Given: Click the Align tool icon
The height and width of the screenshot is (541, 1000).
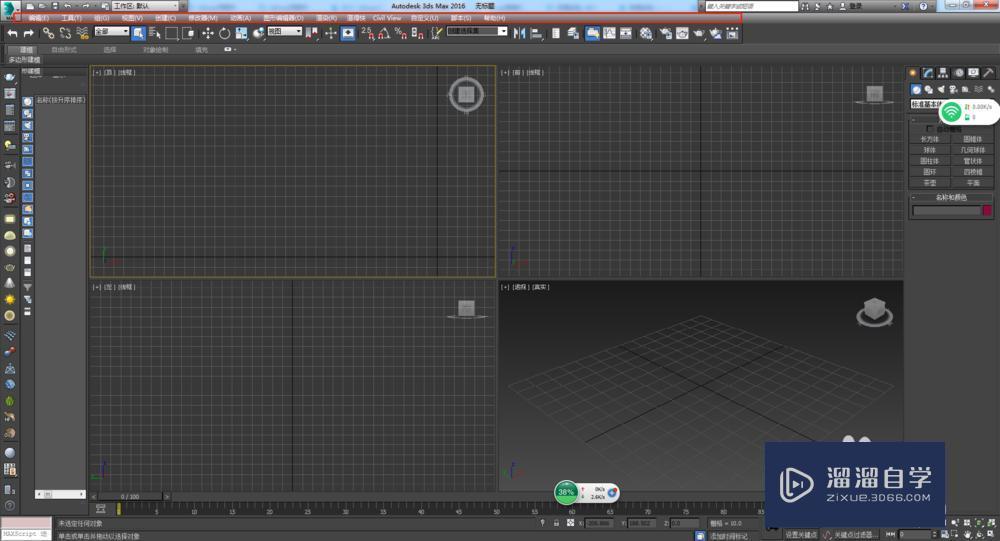Looking at the screenshot, I should (x=536, y=33).
